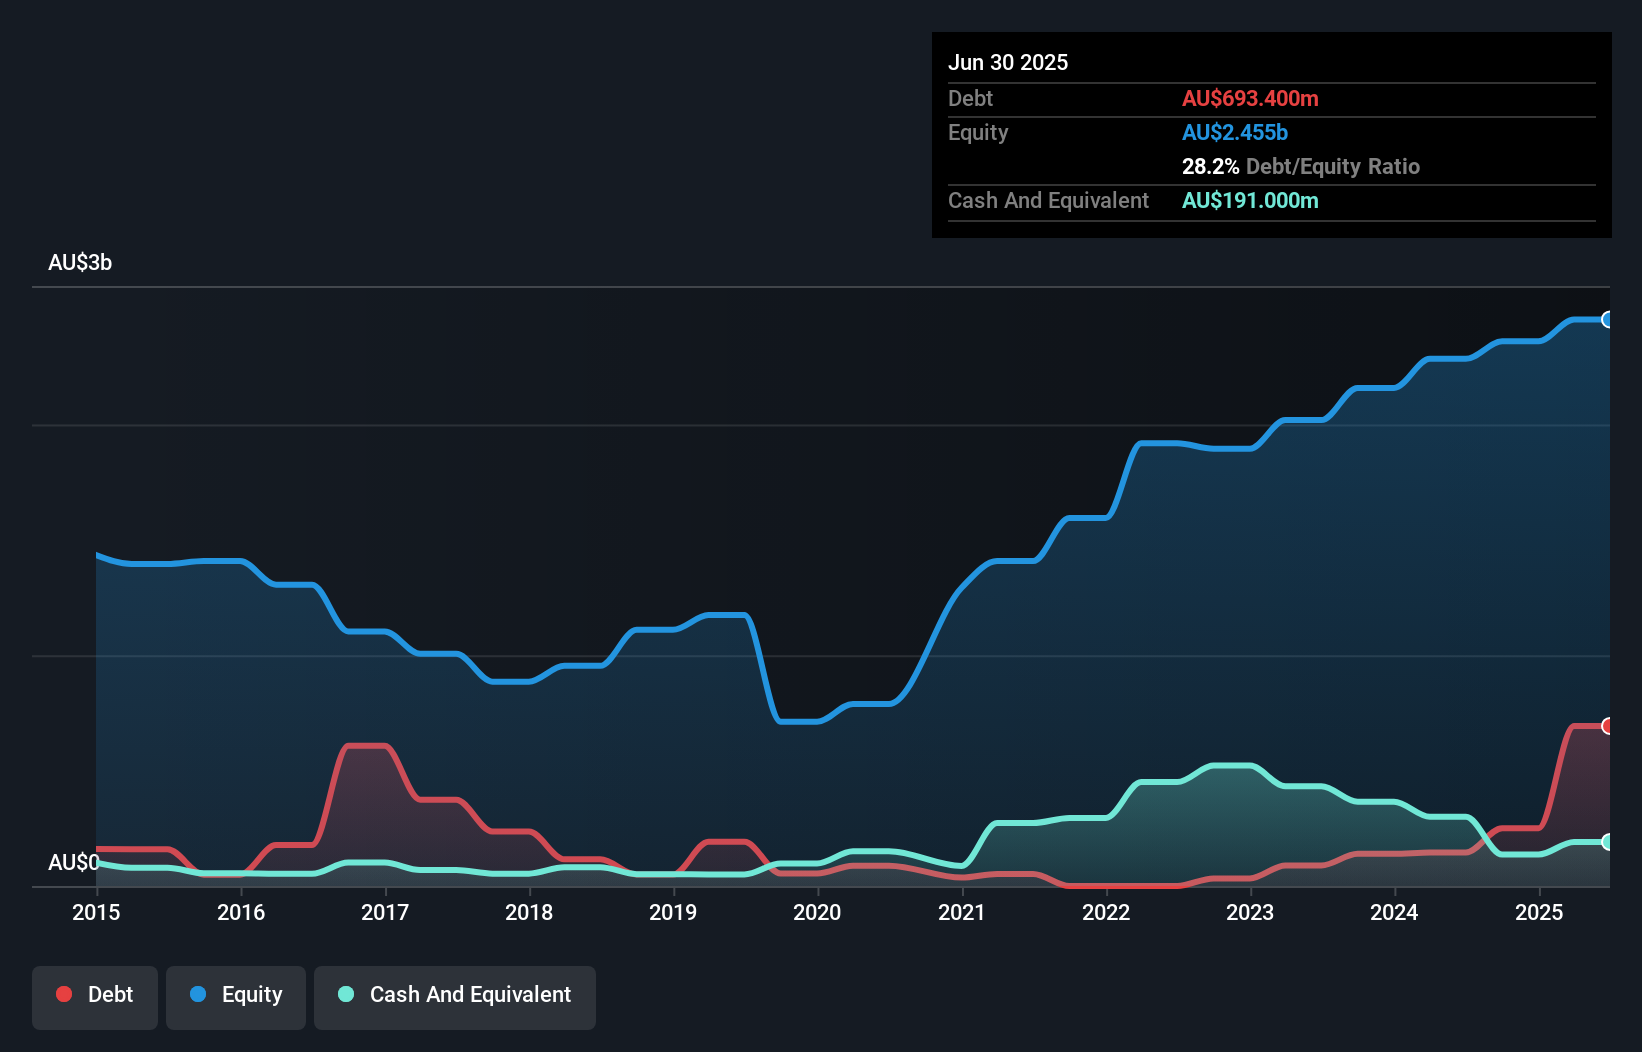Click the red Debt value AU$693.400m
This screenshot has height=1052, width=1642.
pyautogui.click(x=1250, y=98)
